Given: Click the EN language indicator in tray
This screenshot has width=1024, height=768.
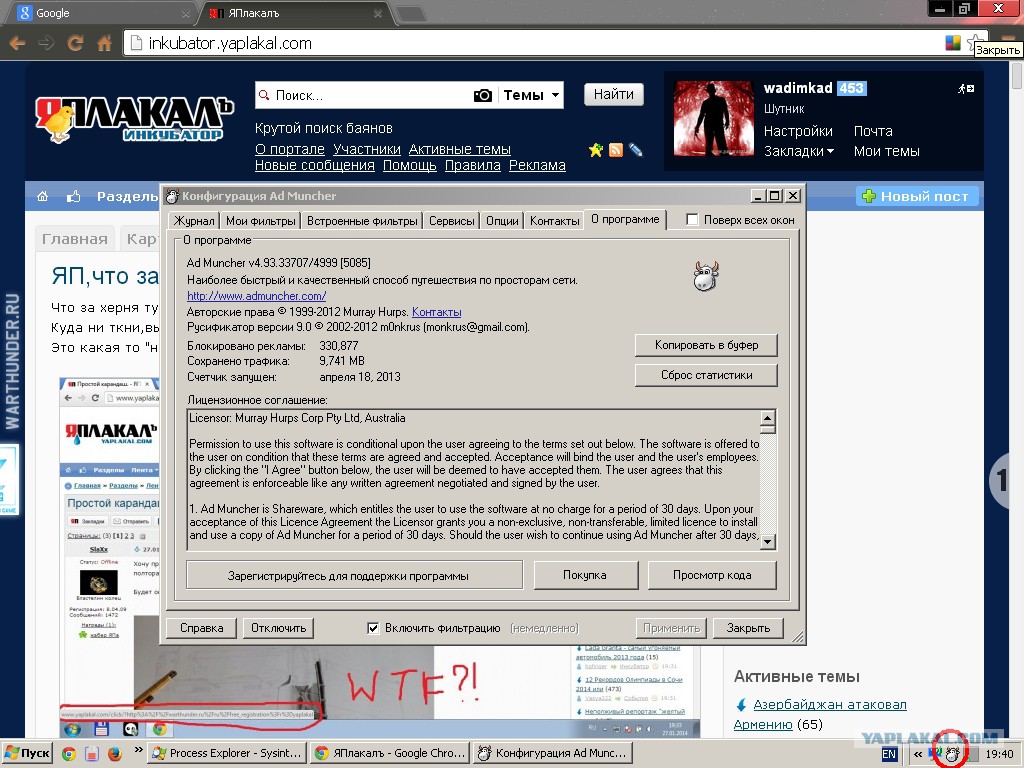Looking at the screenshot, I should click(889, 754).
